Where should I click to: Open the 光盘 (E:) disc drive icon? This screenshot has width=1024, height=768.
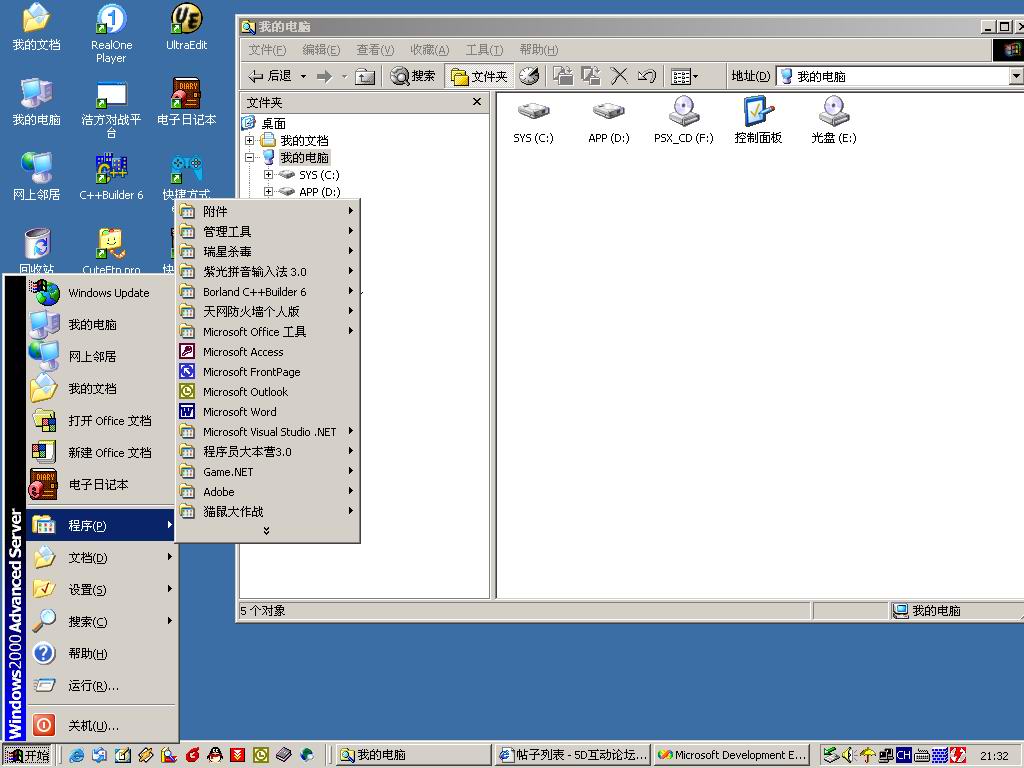point(834,120)
